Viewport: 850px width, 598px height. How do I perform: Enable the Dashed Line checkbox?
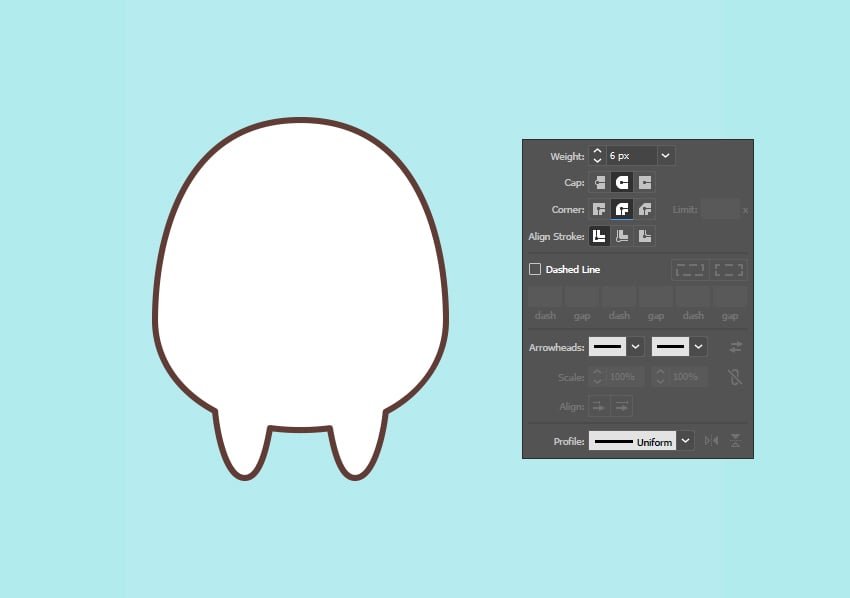coord(535,269)
